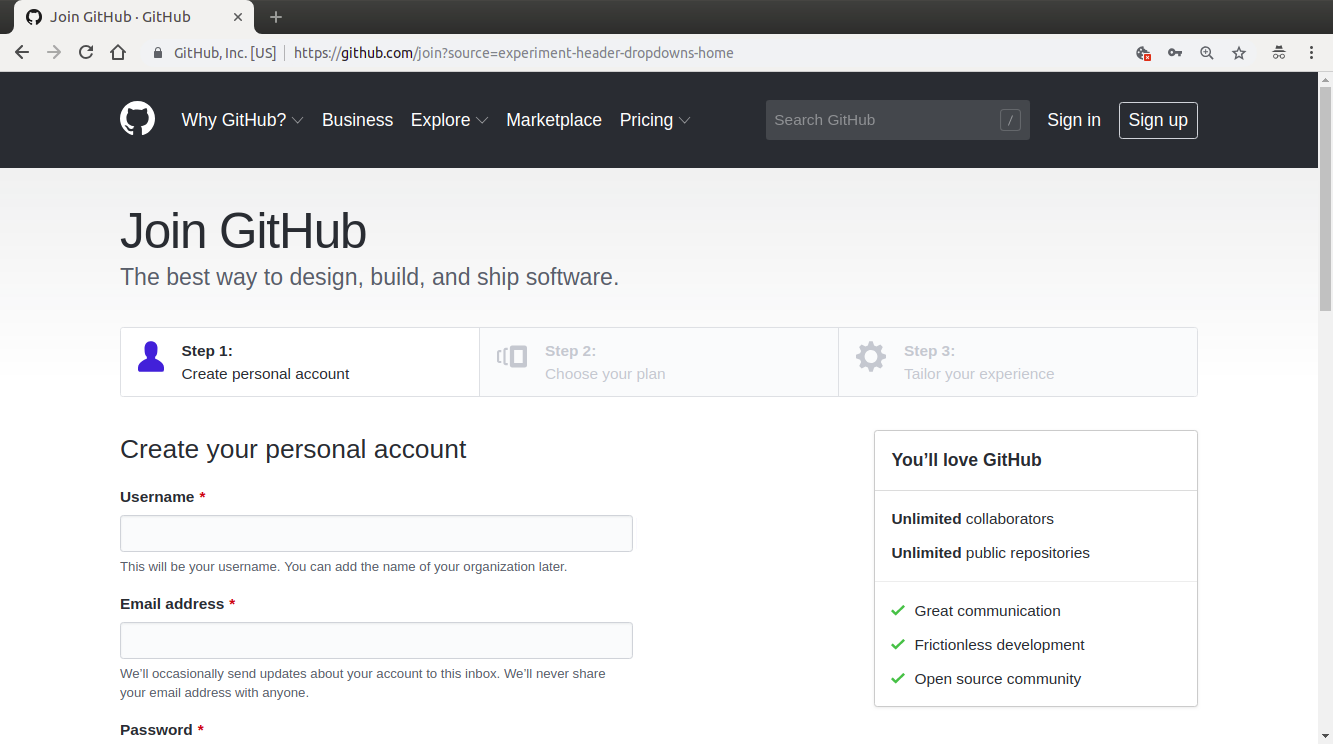Click the Email address field label
The height and width of the screenshot is (744, 1333).
click(172, 604)
